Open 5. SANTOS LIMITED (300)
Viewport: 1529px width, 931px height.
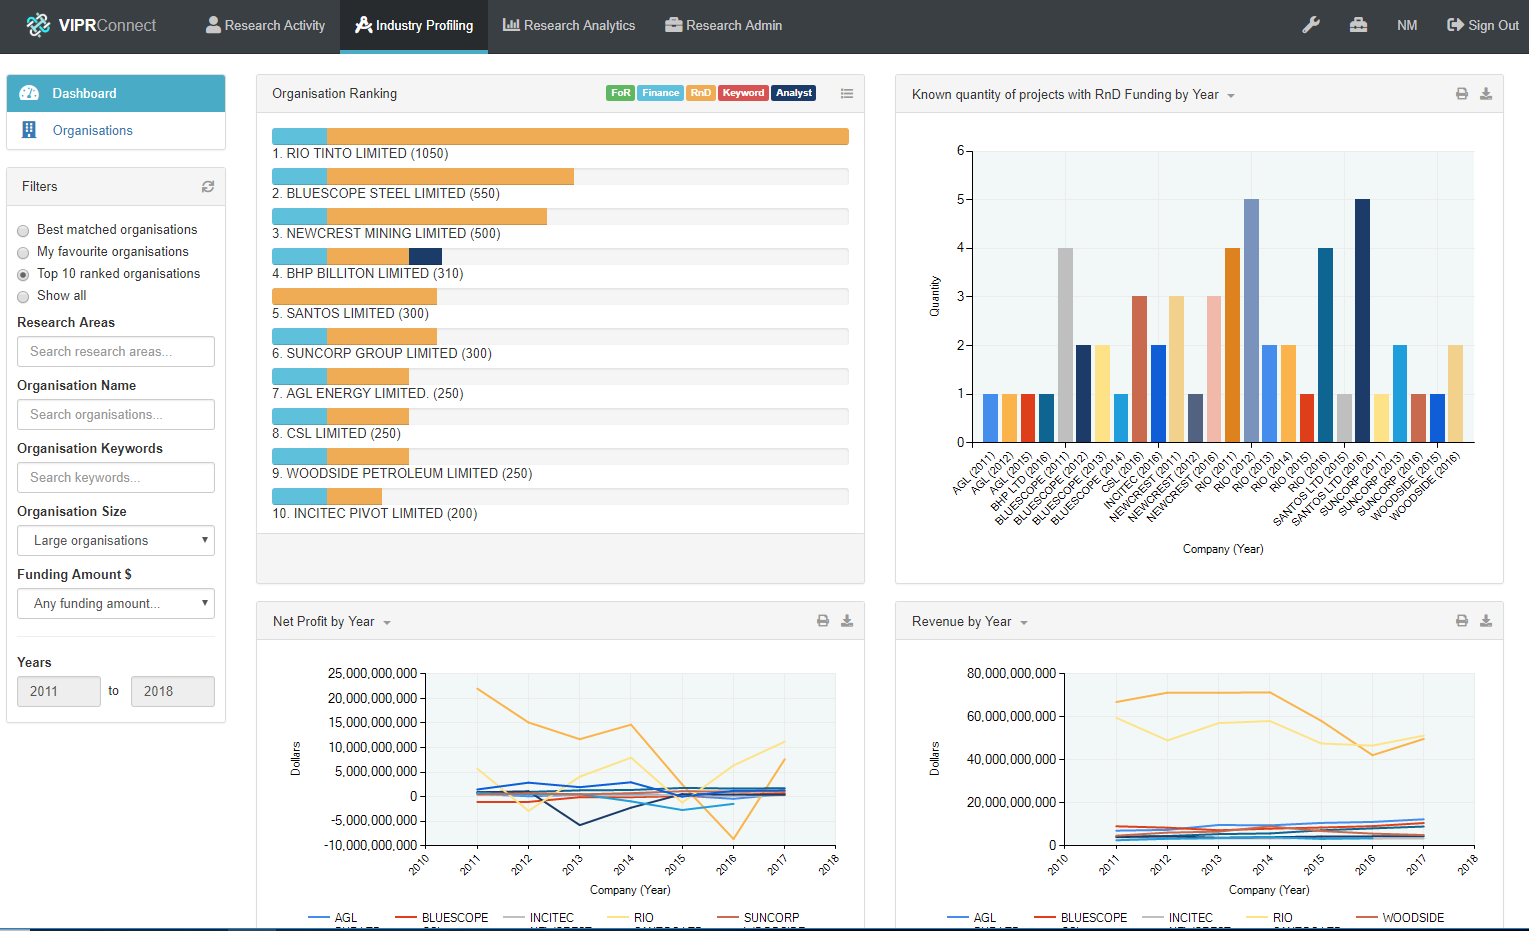coord(350,313)
